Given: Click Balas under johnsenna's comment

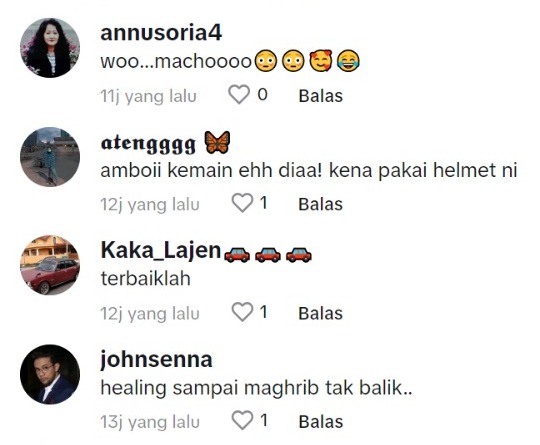Looking at the screenshot, I should pos(321,422).
